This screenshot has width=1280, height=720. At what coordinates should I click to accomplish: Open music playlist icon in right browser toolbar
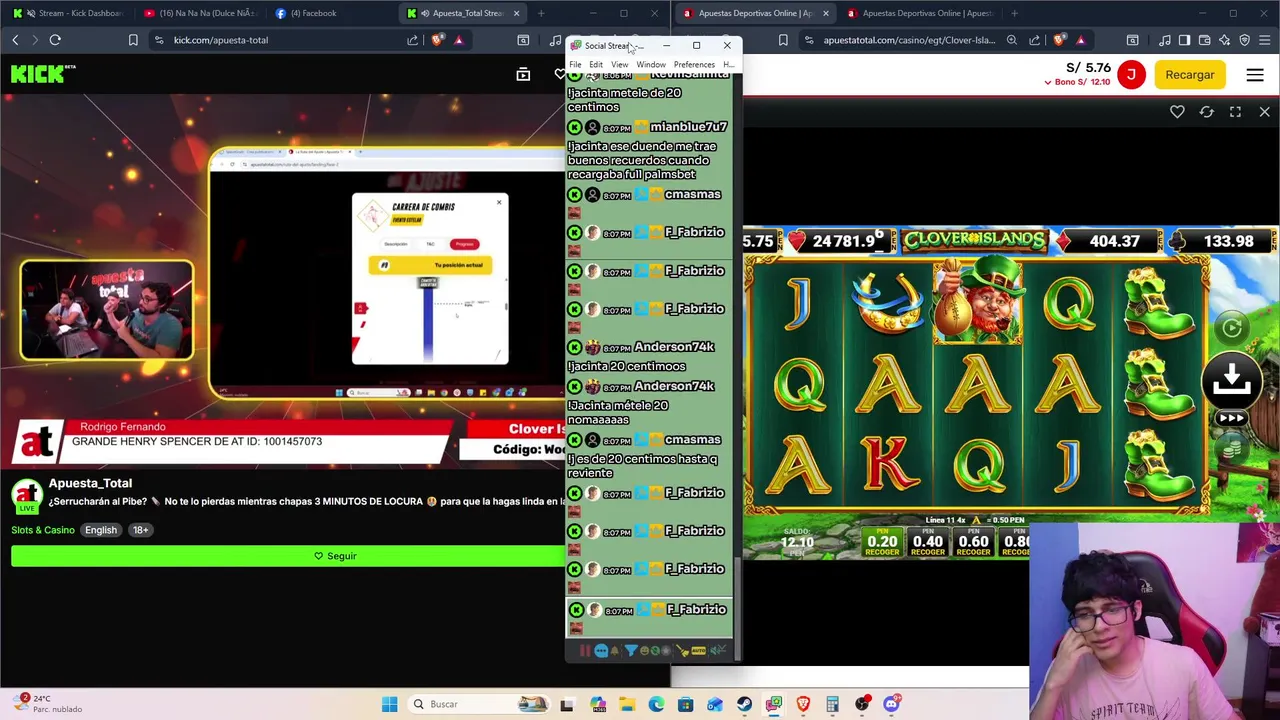1165,40
